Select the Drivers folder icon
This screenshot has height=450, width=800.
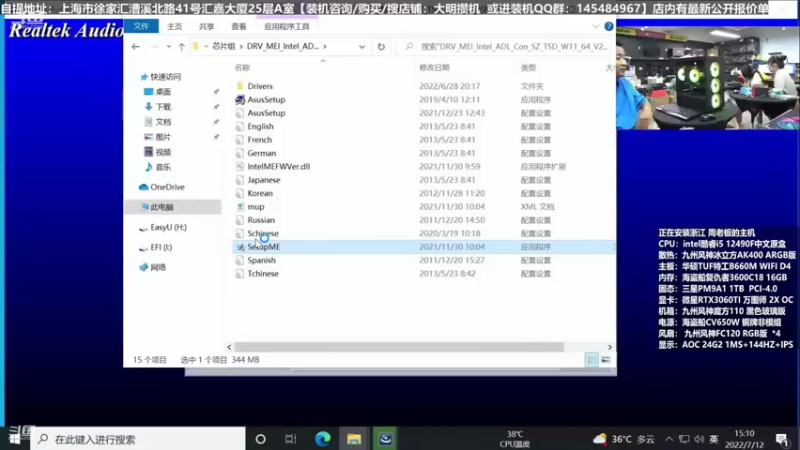pos(240,86)
